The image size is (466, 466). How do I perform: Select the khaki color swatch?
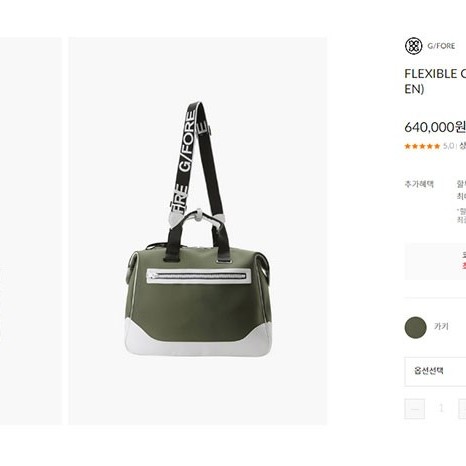point(415,327)
